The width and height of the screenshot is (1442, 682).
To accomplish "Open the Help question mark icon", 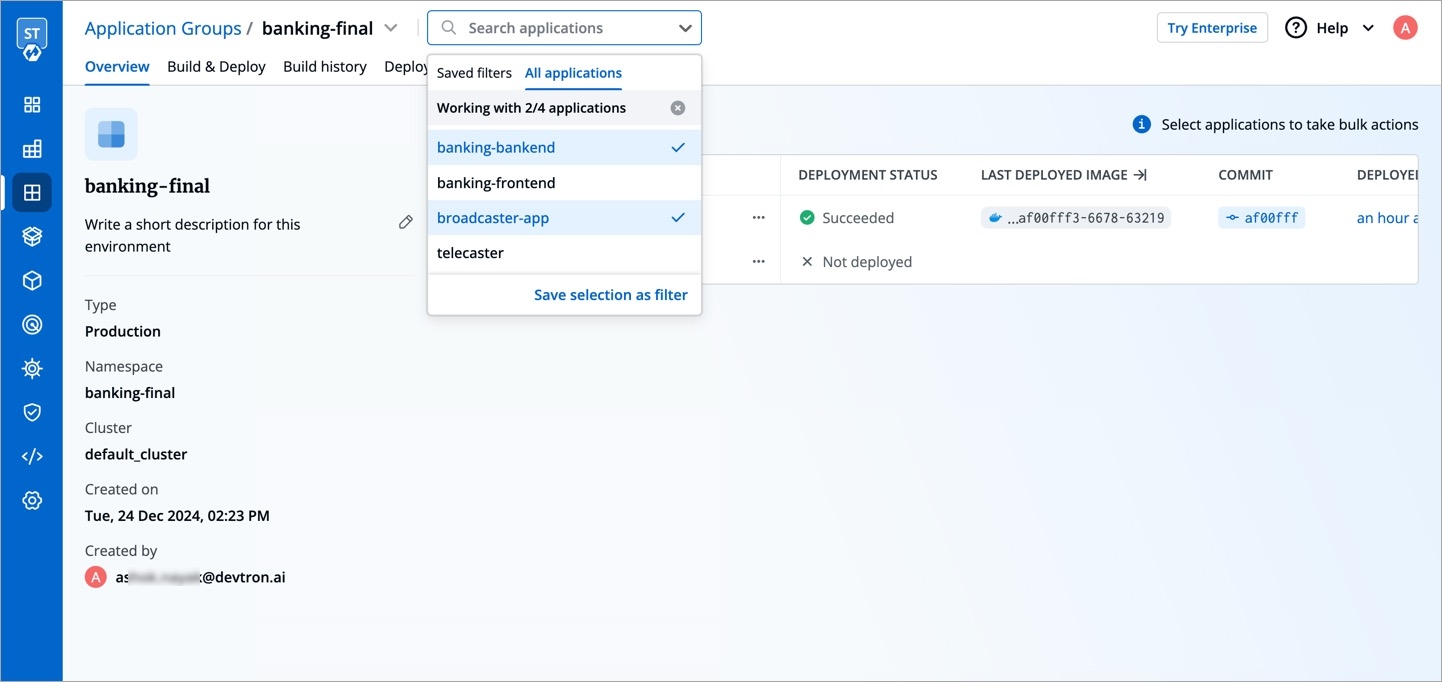I will click(x=1296, y=28).
